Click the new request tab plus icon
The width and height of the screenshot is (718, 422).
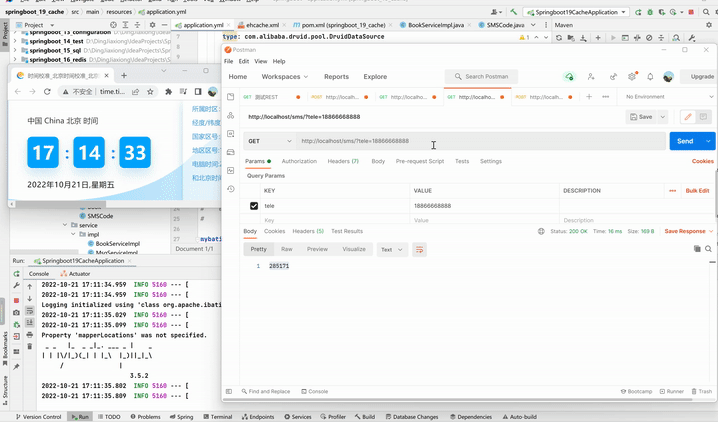click(590, 97)
